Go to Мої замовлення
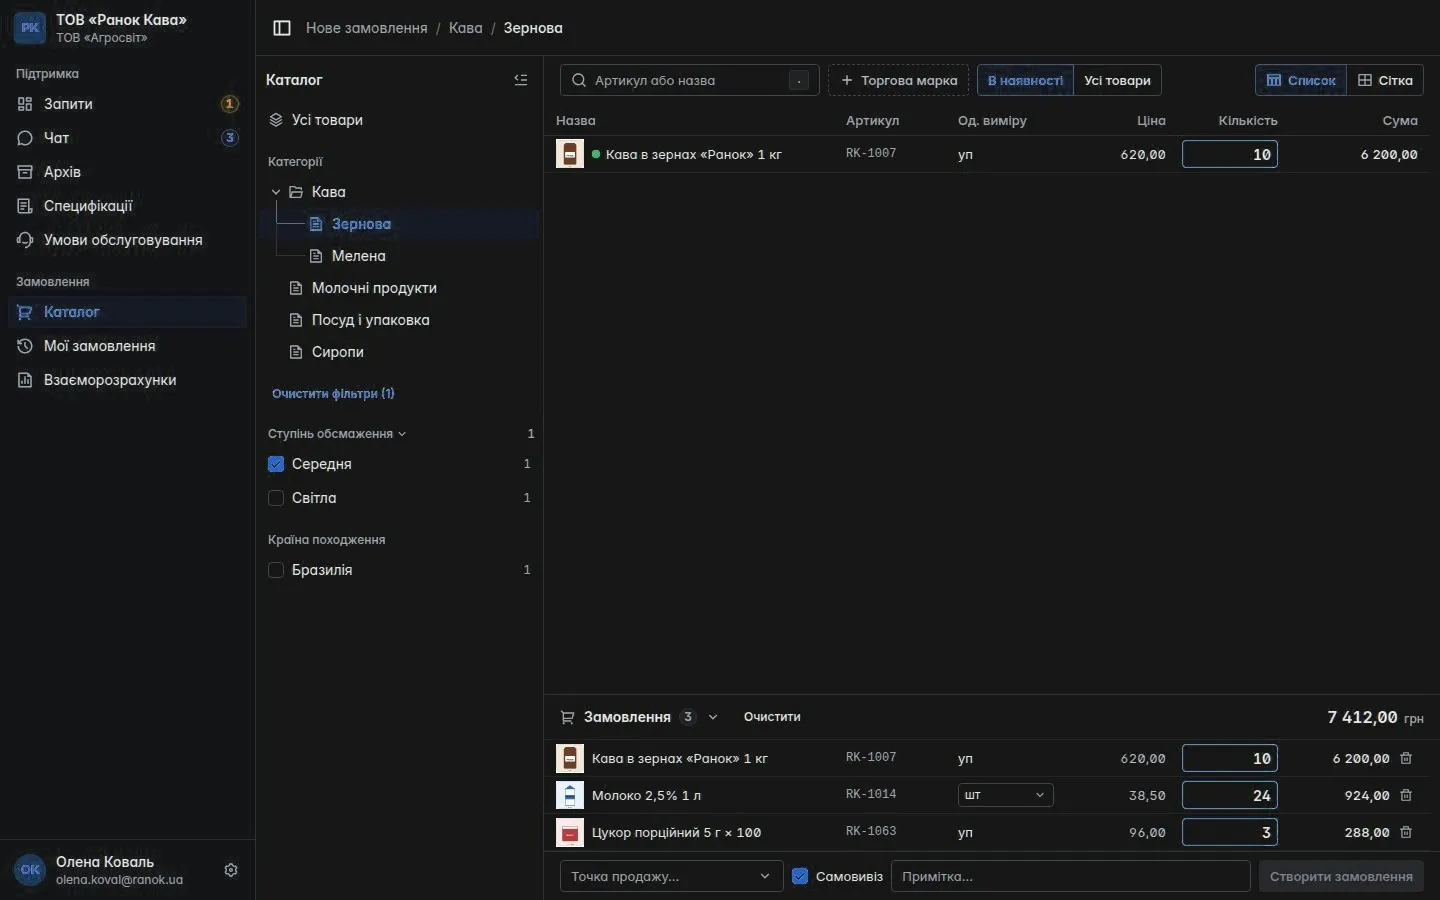 point(127,346)
